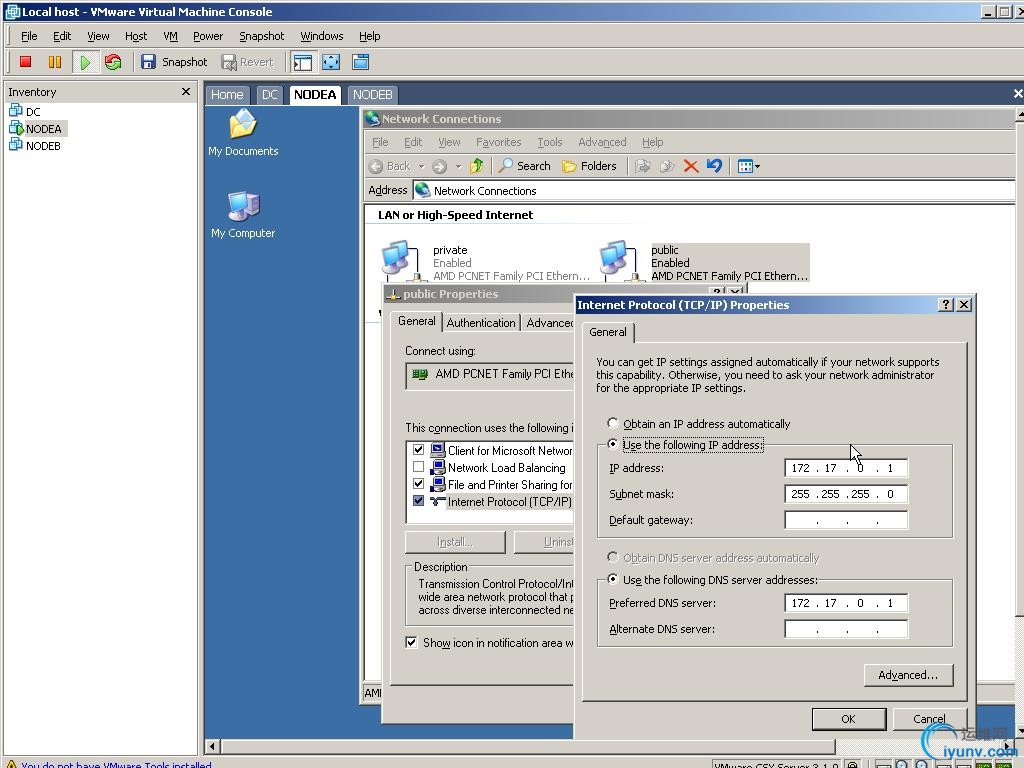The width and height of the screenshot is (1024, 768).
Task: Click the quick switch view icon
Action: [360, 62]
